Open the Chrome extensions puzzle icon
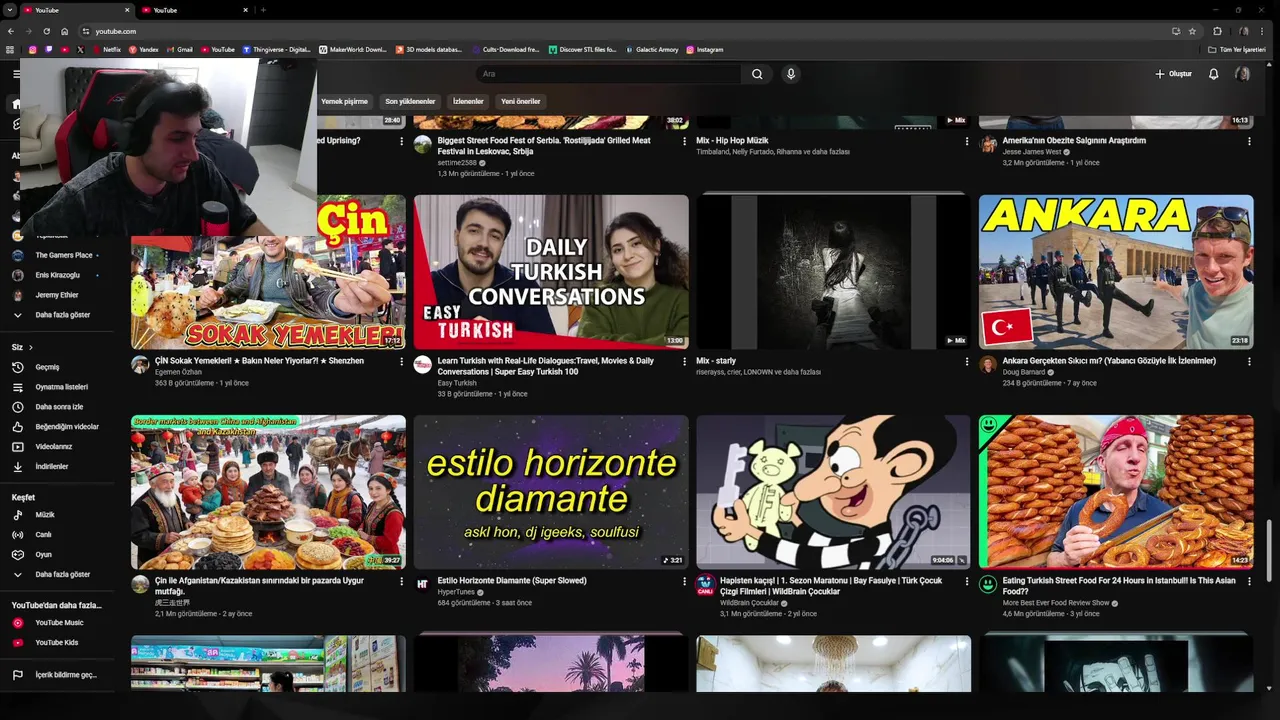Image resolution: width=1280 pixels, height=720 pixels. tap(1217, 31)
